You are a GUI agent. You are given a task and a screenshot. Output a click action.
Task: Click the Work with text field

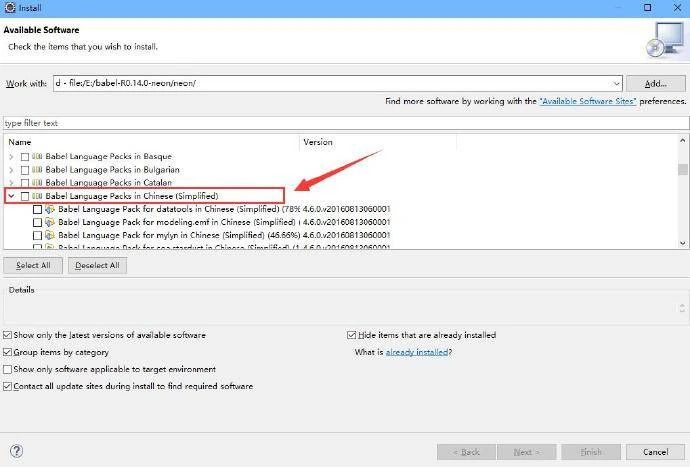click(332, 84)
